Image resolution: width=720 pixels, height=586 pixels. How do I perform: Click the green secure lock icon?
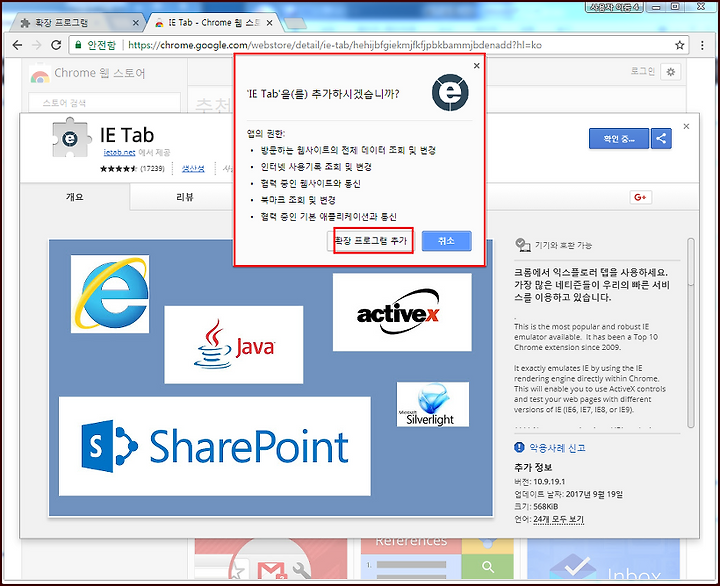click(x=78, y=45)
